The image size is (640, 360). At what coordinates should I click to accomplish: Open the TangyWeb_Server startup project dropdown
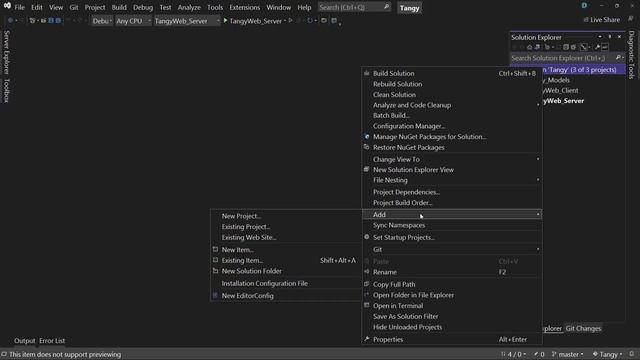coord(187,21)
